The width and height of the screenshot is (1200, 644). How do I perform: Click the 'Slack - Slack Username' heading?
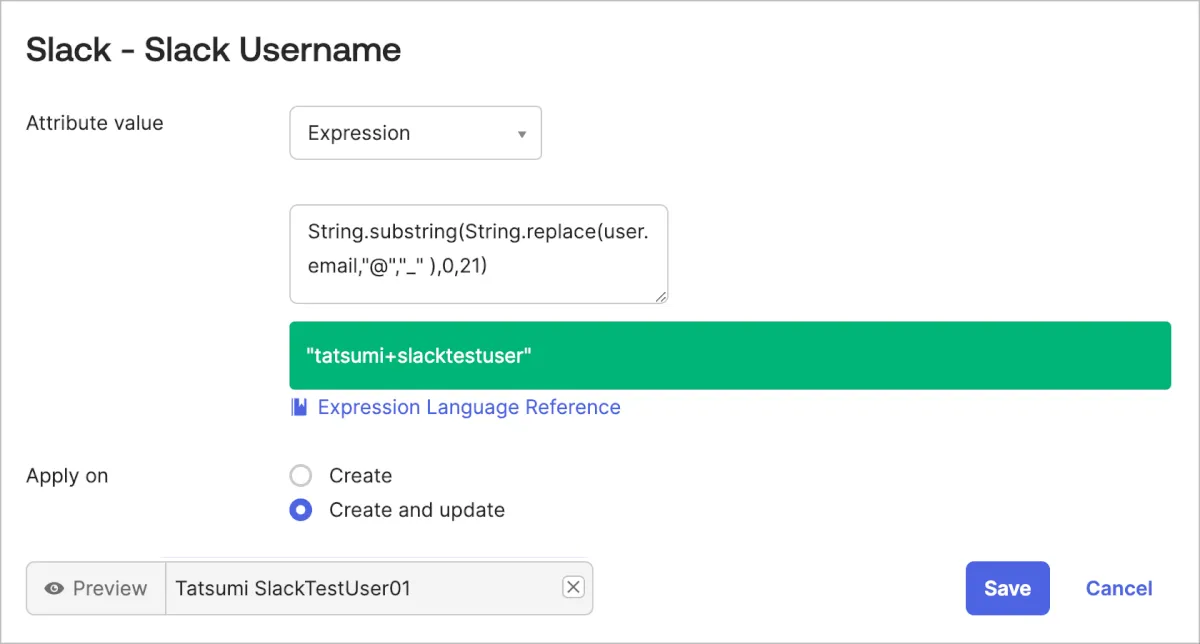coord(213,49)
